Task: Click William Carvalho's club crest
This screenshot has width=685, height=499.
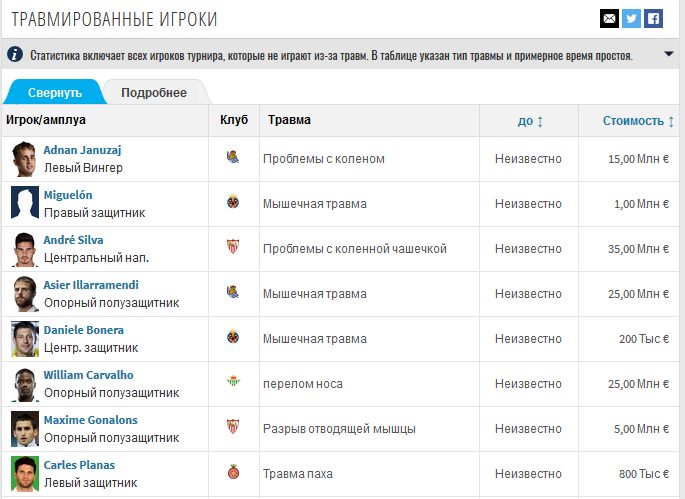Action: tap(232, 383)
